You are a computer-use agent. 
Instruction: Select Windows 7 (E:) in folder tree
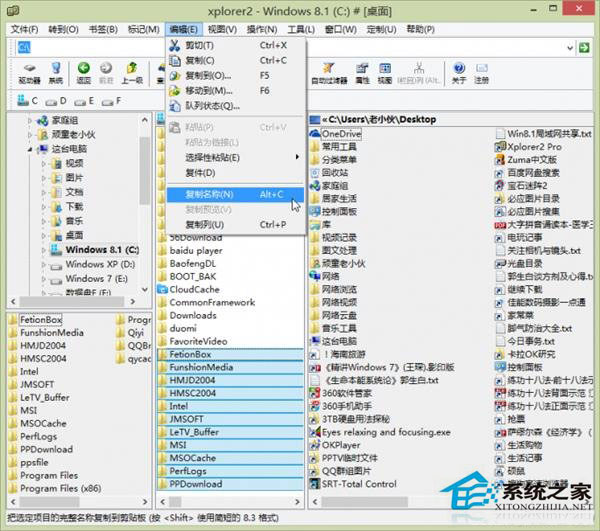pos(89,279)
